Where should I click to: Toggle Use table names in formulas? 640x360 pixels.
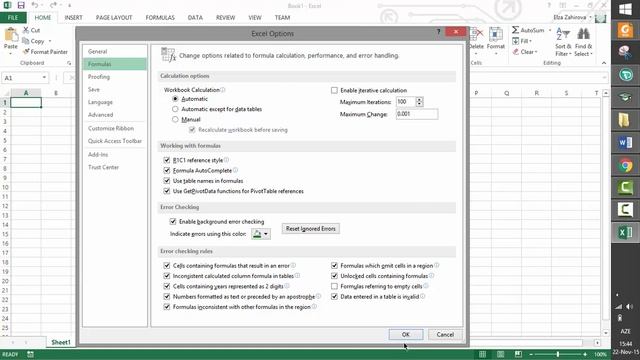[x=167, y=180]
